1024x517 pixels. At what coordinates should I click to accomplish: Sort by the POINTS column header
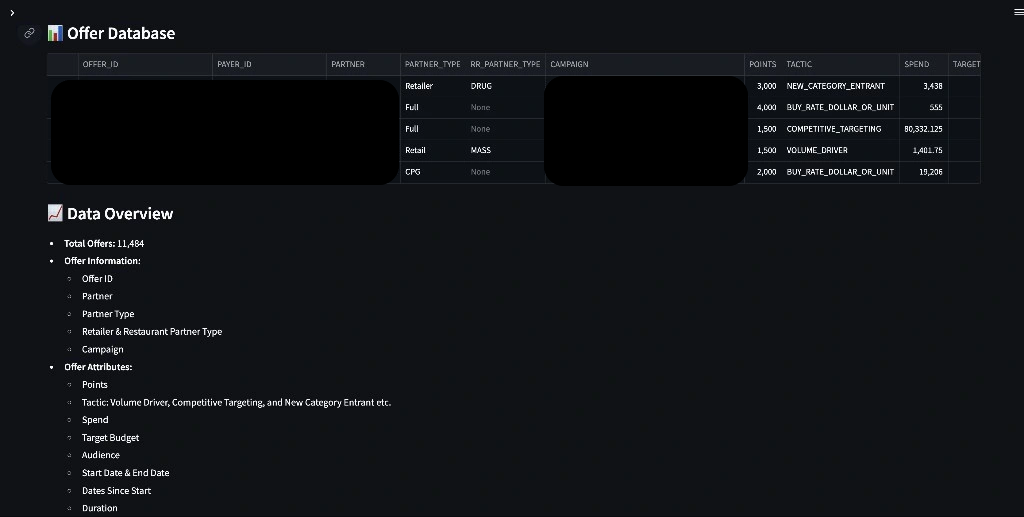click(762, 64)
